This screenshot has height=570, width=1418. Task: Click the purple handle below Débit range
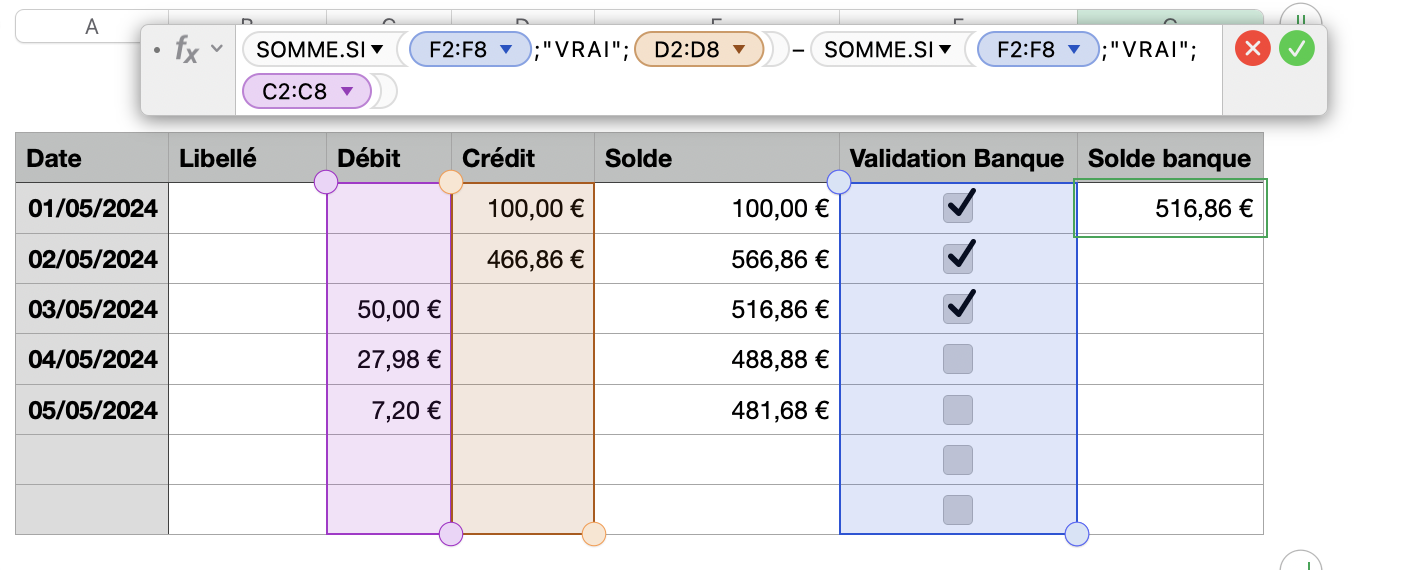pyautogui.click(x=451, y=534)
